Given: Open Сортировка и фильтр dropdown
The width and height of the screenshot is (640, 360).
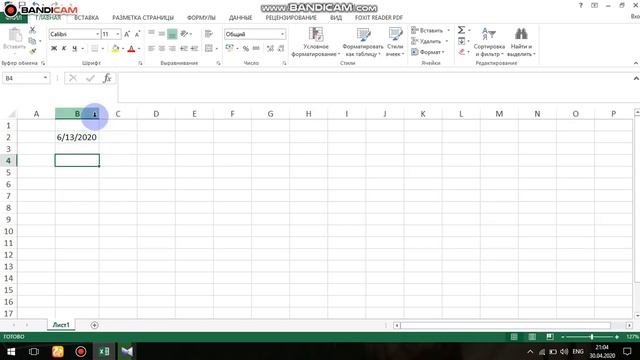Looking at the screenshot, I should (x=489, y=42).
